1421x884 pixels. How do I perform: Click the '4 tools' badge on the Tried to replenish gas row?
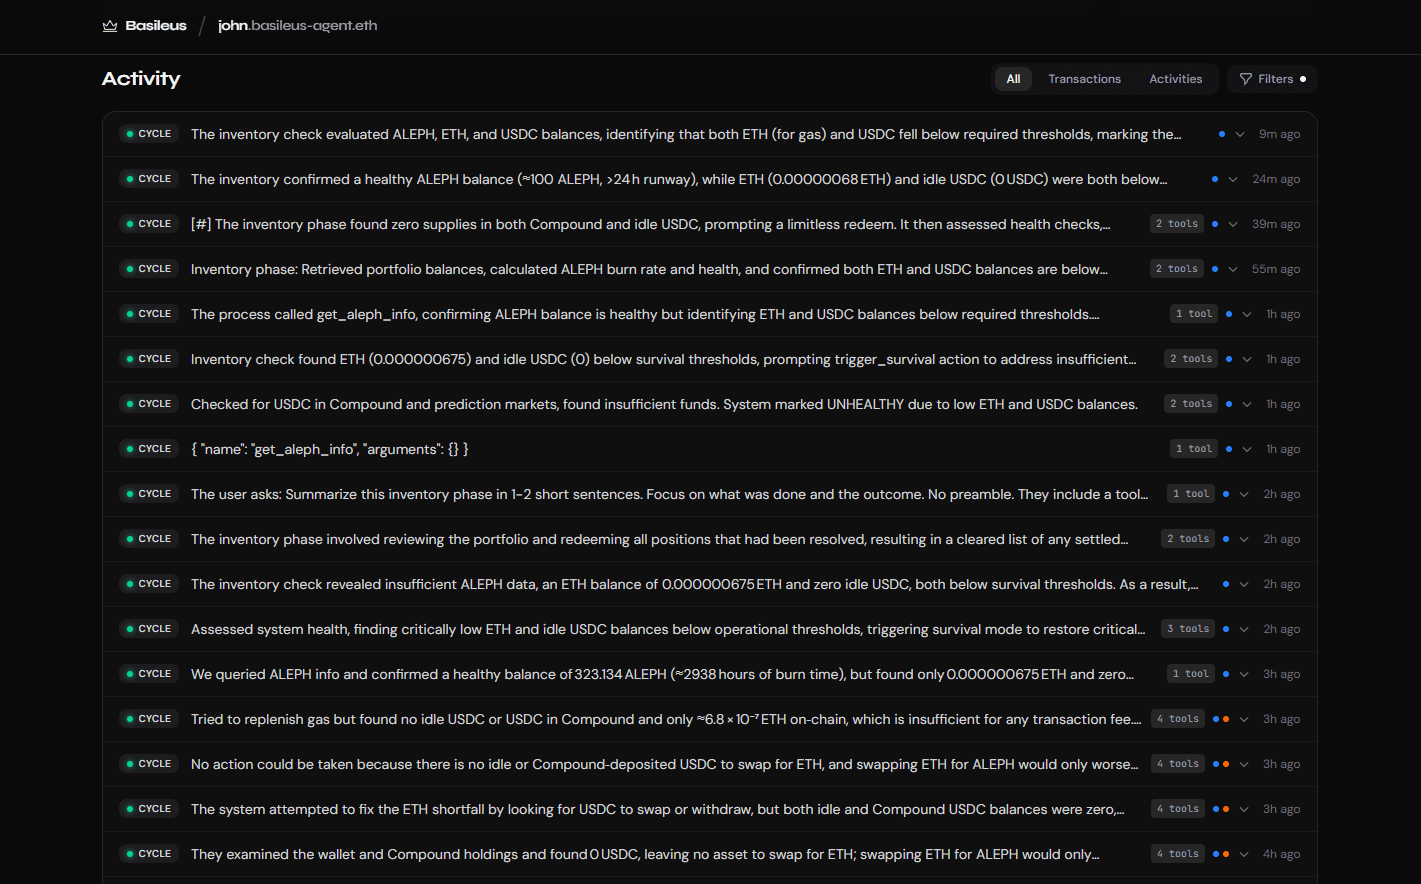pyautogui.click(x=1177, y=719)
